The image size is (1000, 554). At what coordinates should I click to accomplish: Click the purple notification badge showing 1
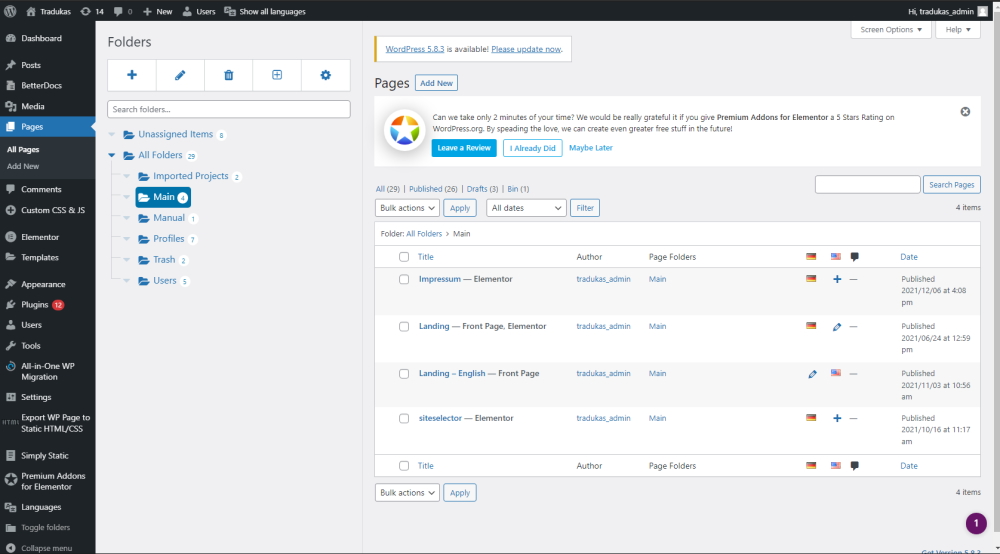[976, 523]
